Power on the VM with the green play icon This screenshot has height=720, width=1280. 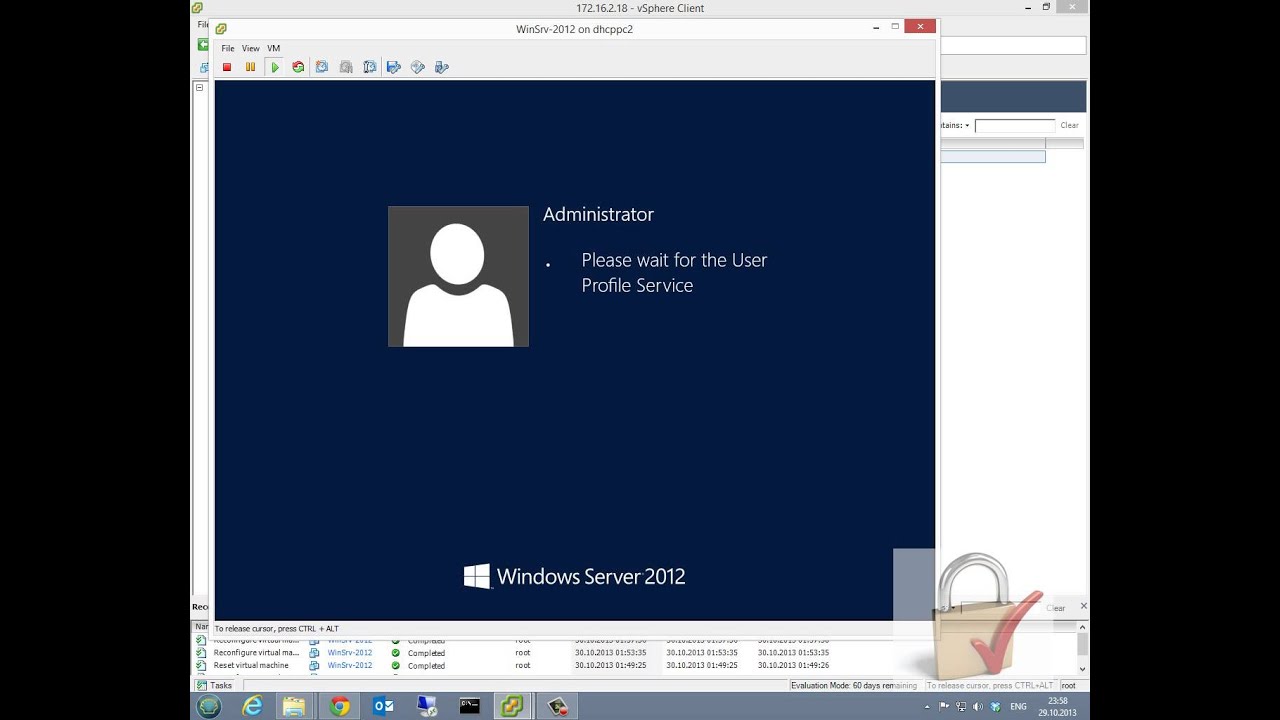click(x=274, y=67)
